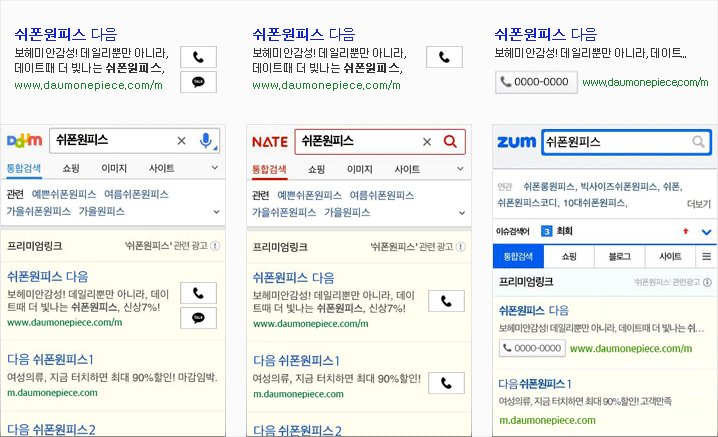Open the 쉬폰원피스 다음 title in the top-right ad preview
Image resolution: width=718 pixels, height=437 pixels.
(x=545, y=34)
